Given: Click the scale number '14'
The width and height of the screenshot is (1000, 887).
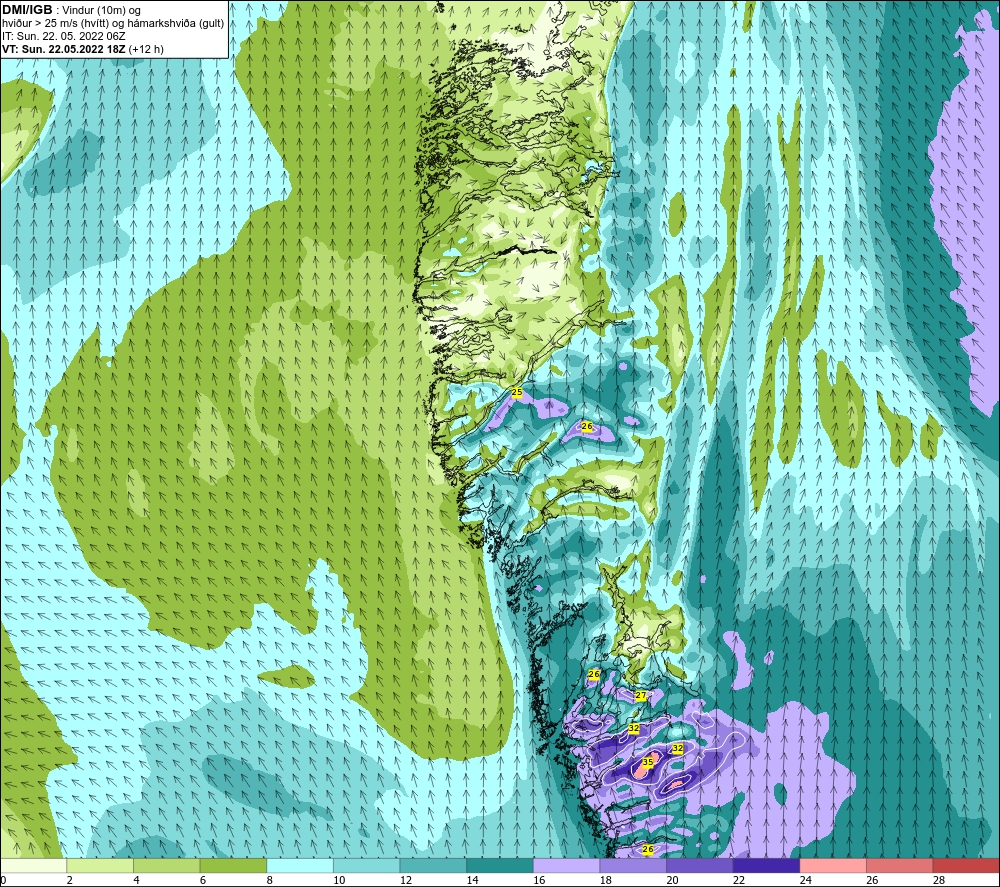Looking at the screenshot, I should click(x=472, y=880).
